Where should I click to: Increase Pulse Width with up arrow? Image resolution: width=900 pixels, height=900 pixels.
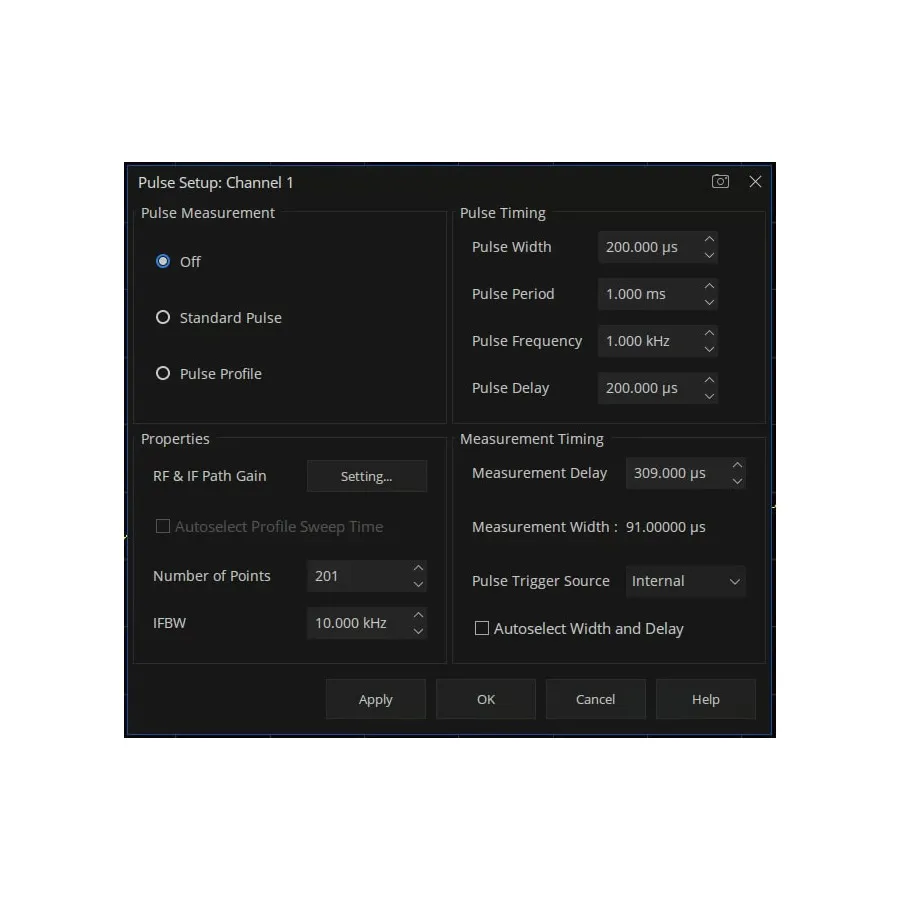tap(709, 239)
